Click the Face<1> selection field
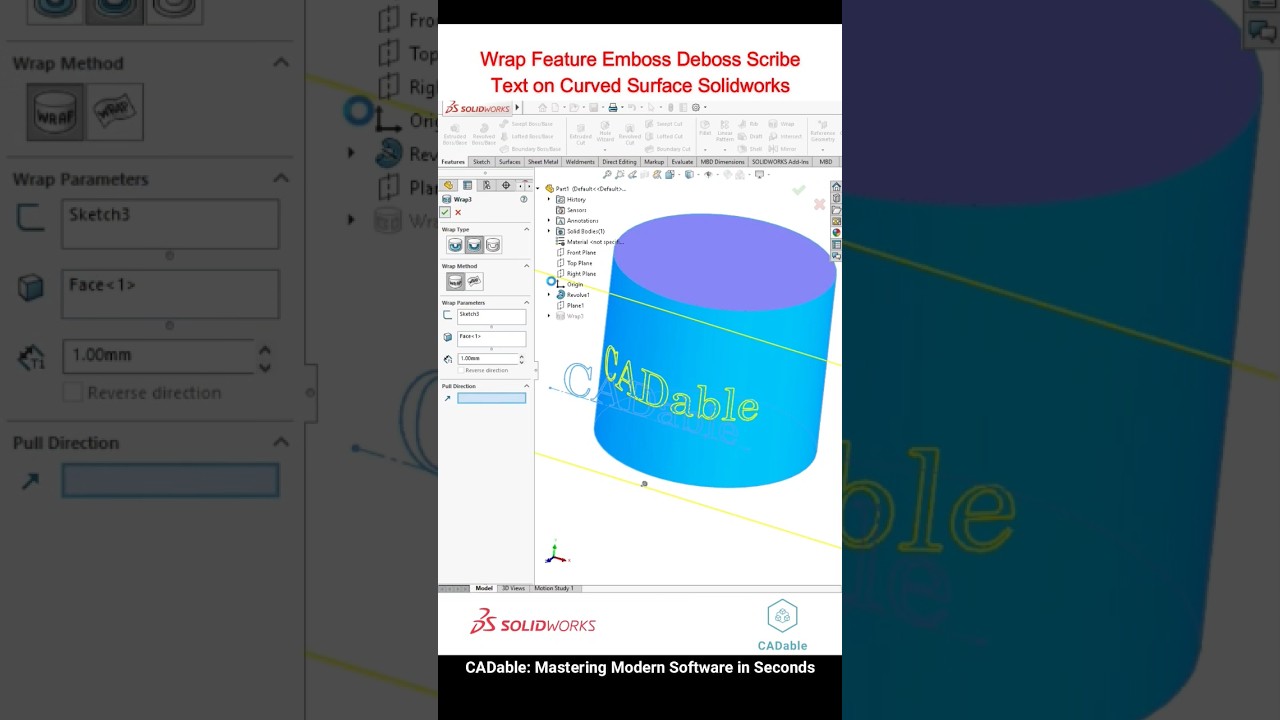 pyautogui.click(x=491, y=339)
